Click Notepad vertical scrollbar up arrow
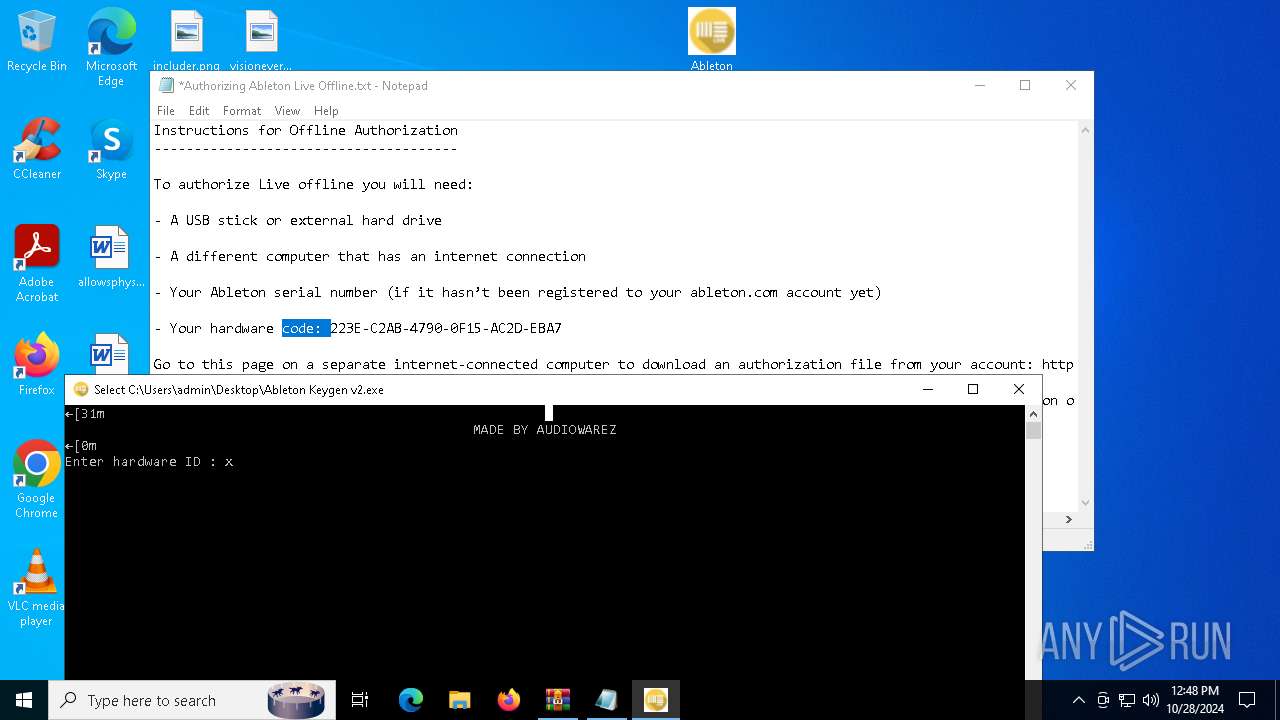The image size is (1280, 720). (x=1085, y=130)
